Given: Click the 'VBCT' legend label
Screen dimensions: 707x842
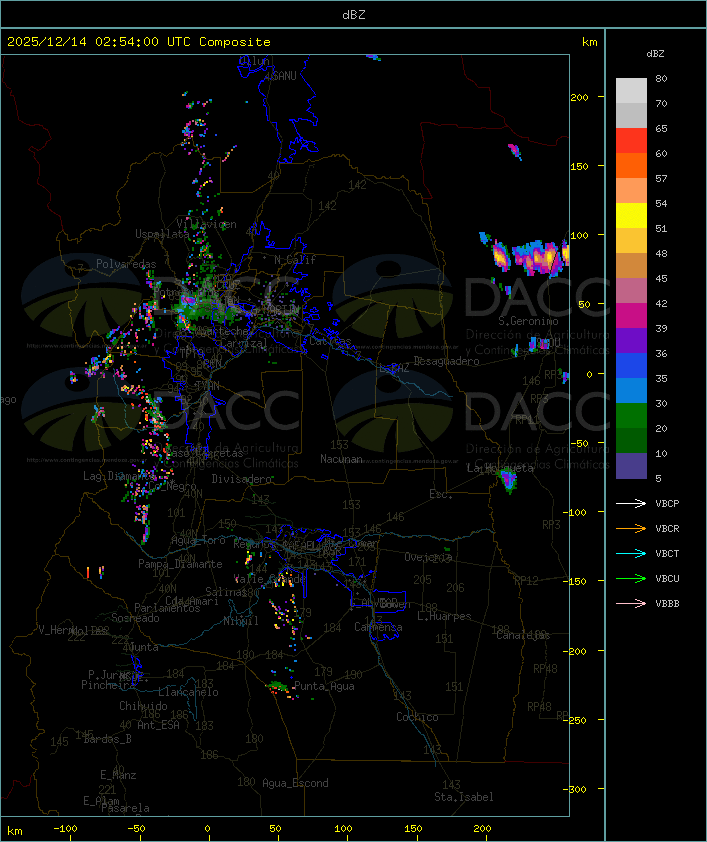Looking at the screenshot, I should 667,554.
